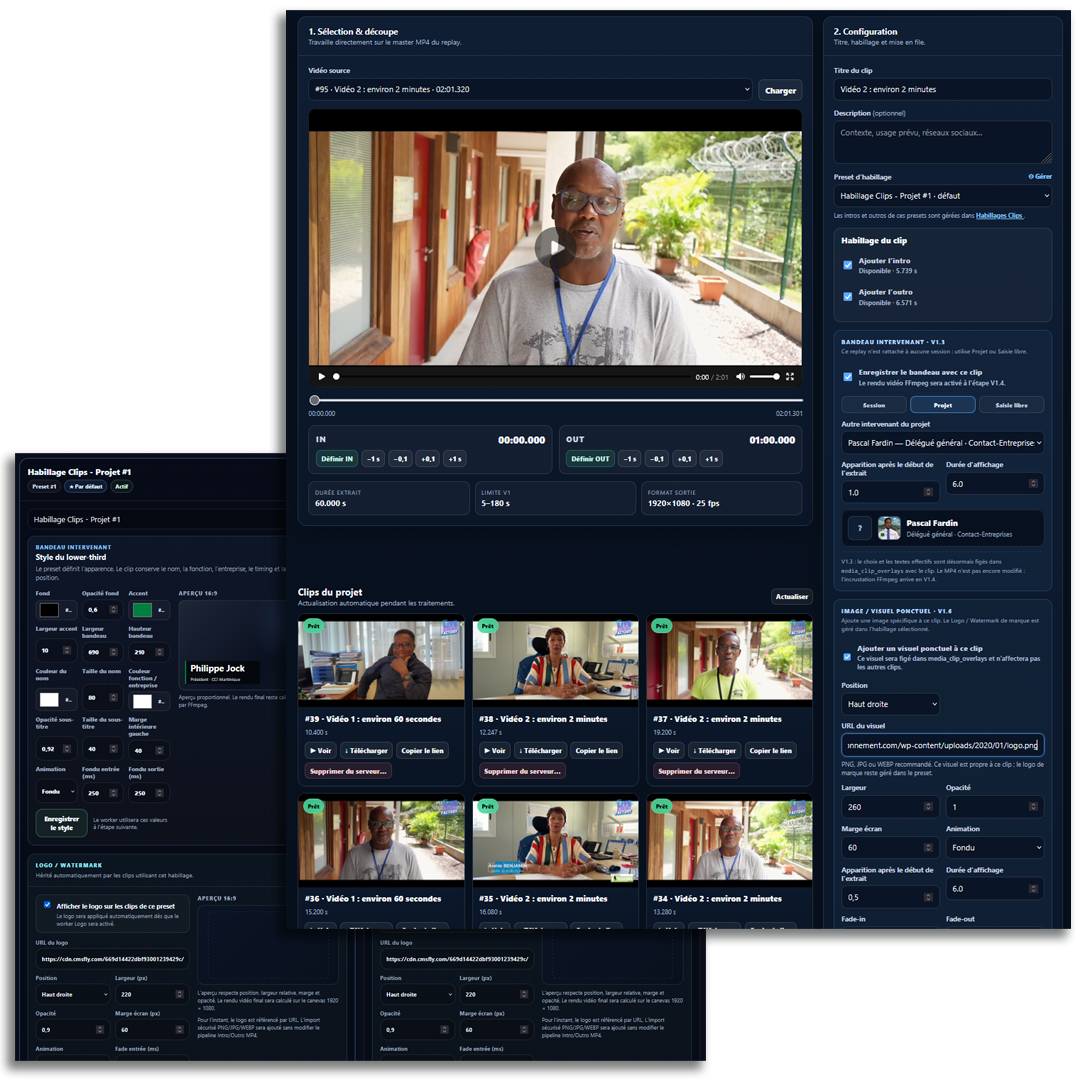Toggle the Ajouter l'outro checkbox
This screenshot has width=1080, height=1080.
848,297
